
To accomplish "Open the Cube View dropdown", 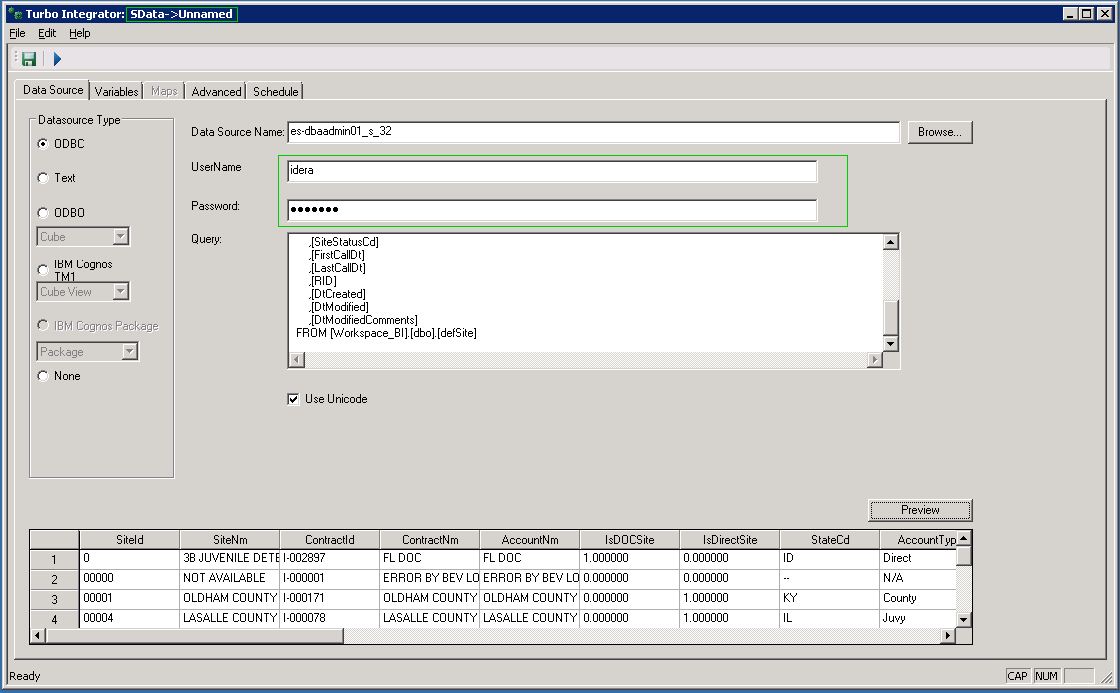I will tap(121, 291).
